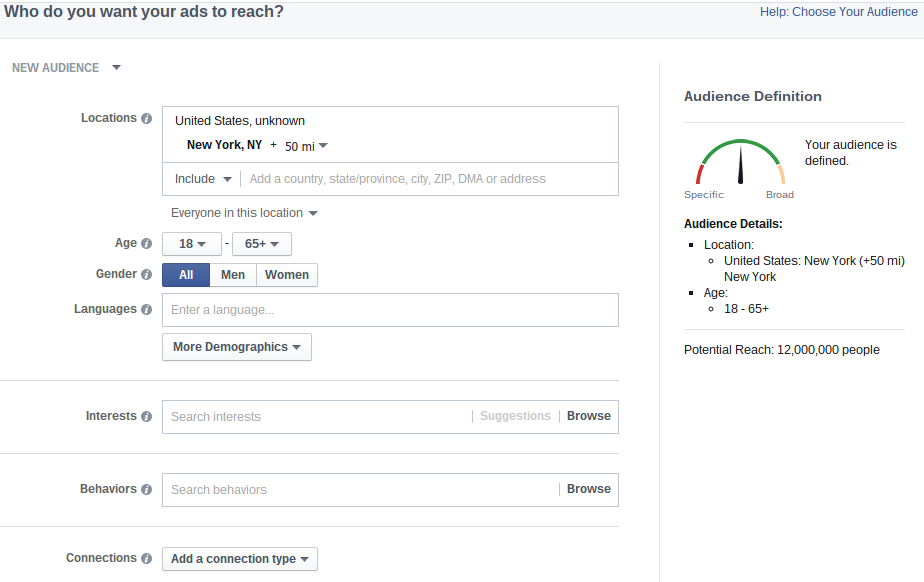Expand the 50 mi radius dropdown
Viewport: 924px width, 582px height.
tap(306, 146)
